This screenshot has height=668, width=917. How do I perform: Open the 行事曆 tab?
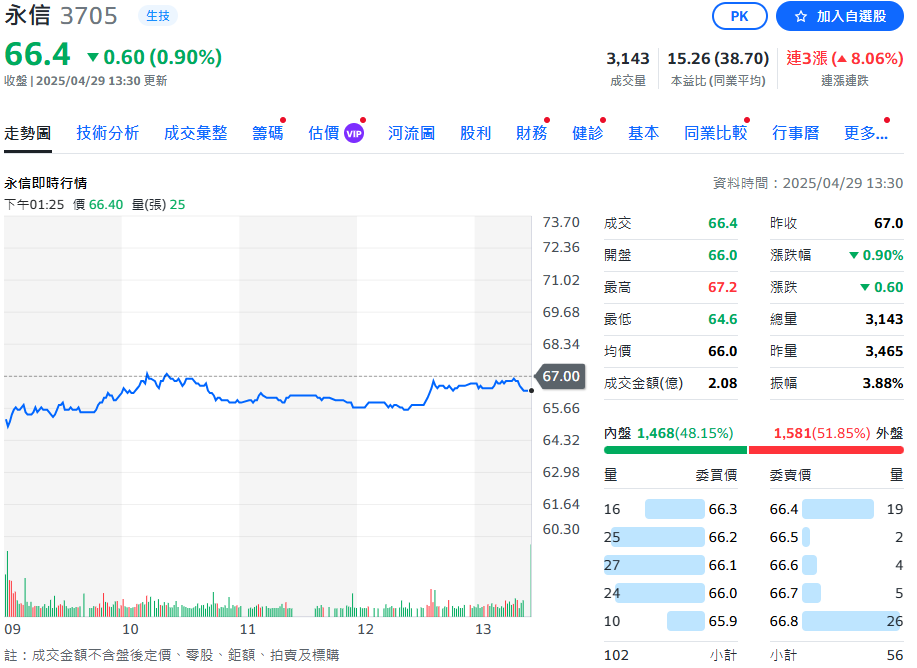pos(795,133)
